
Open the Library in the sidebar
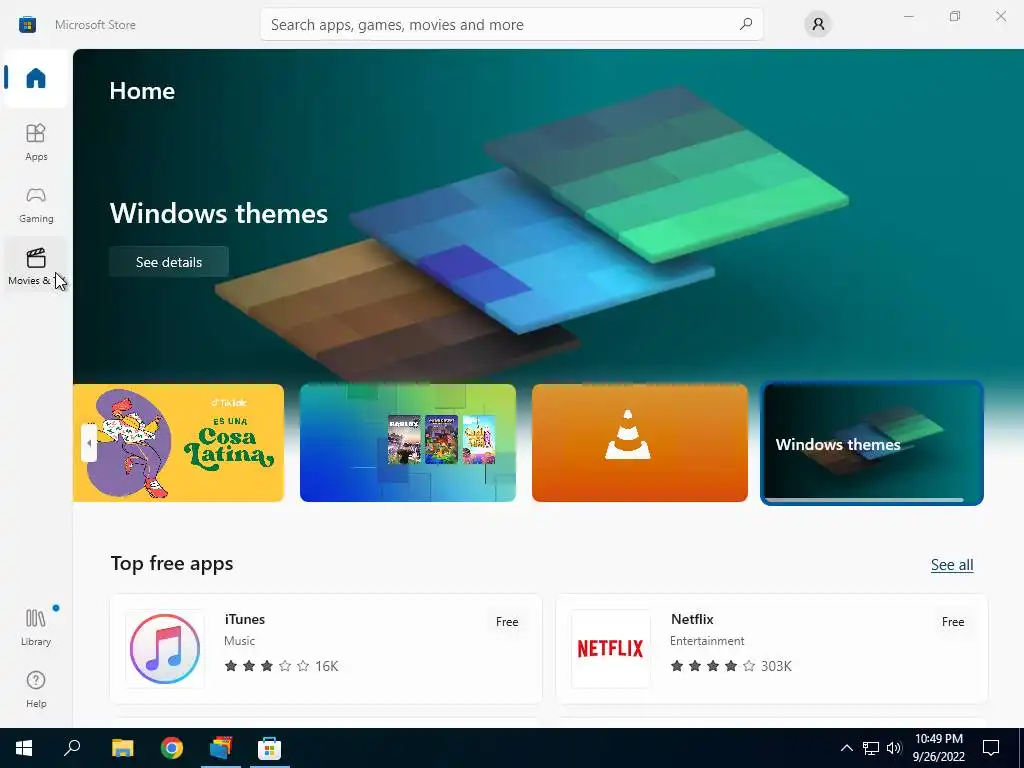point(36,627)
